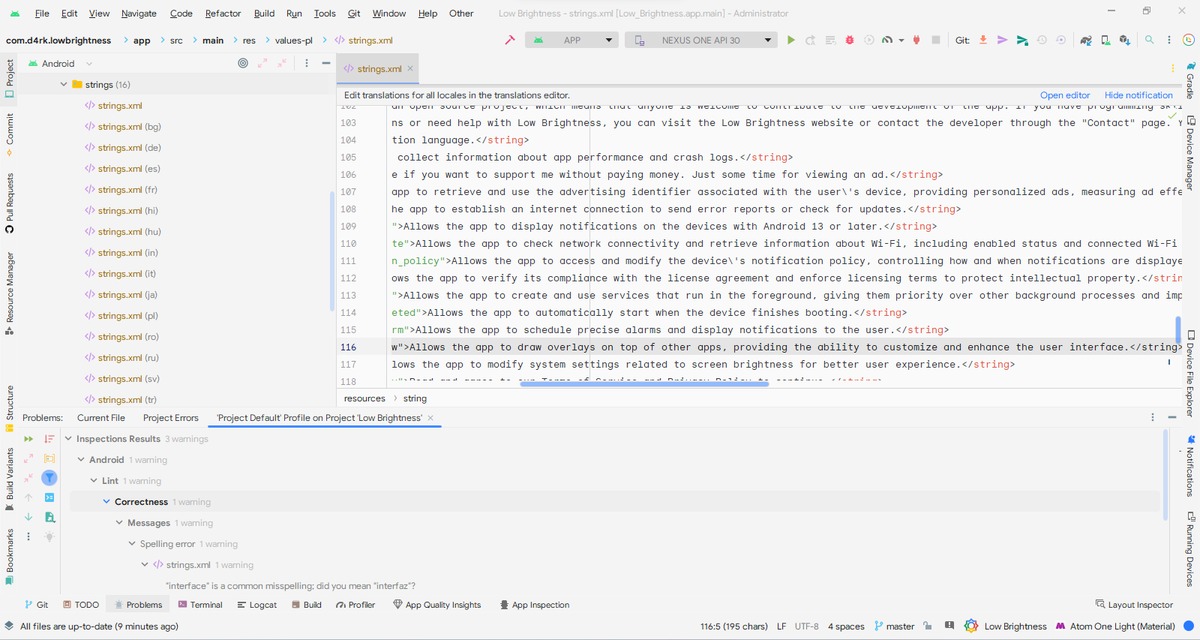Collapse the Android 1 warning node
The width and height of the screenshot is (1200, 640).
click(x=81, y=460)
